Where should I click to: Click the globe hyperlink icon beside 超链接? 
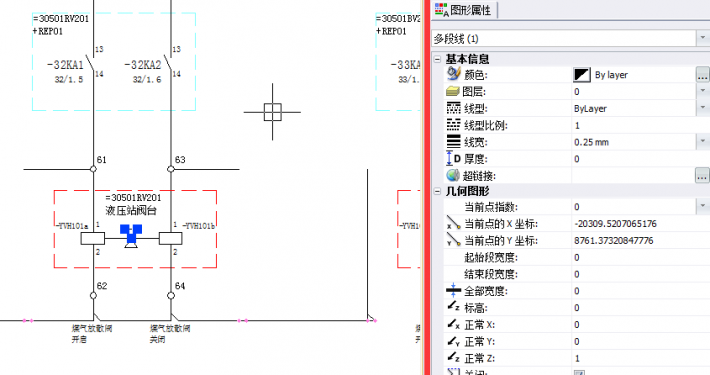(453, 175)
